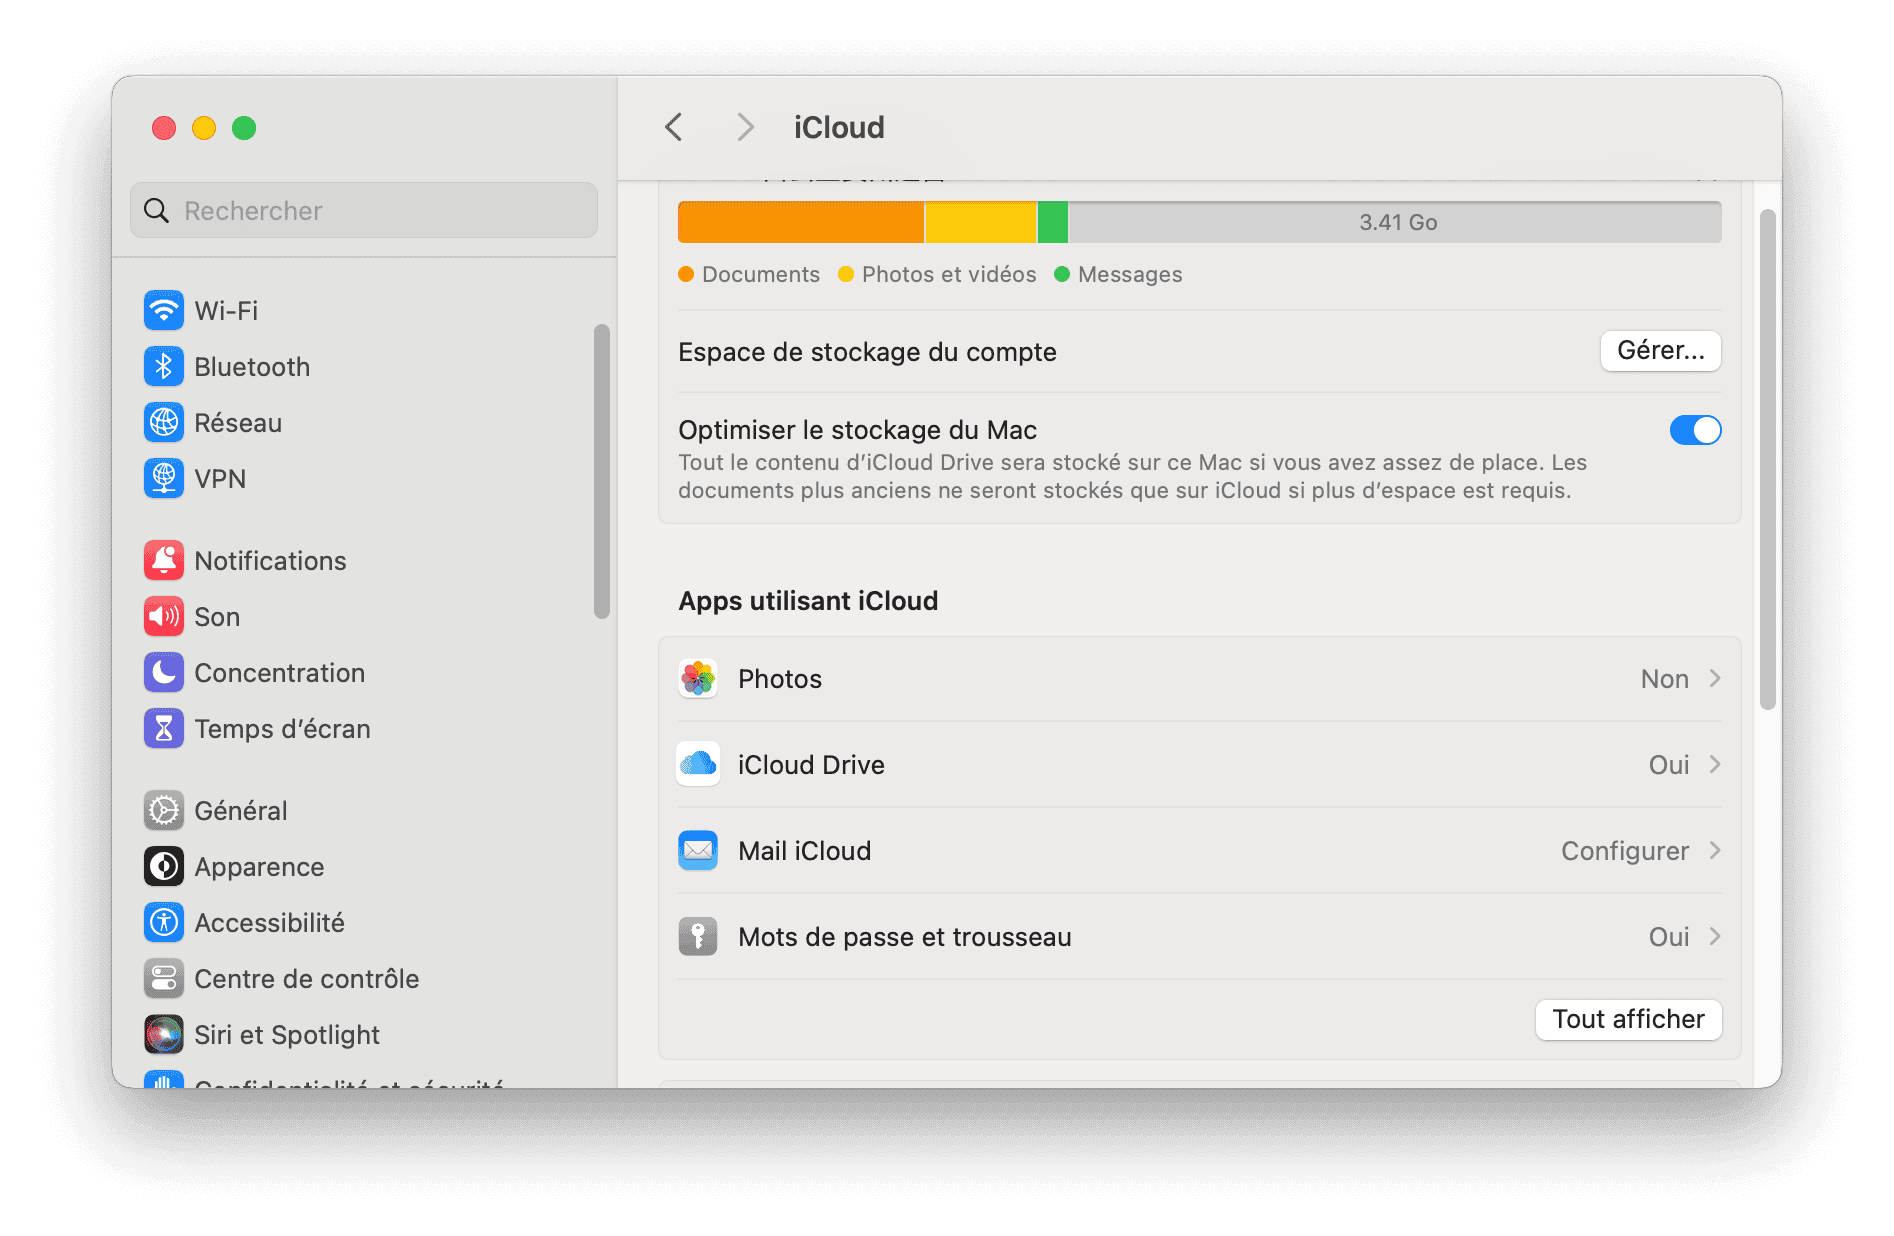Select Général label in sidebar
Image resolution: width=1894 pixels, height=1236 pixels.
coord(241,811)
